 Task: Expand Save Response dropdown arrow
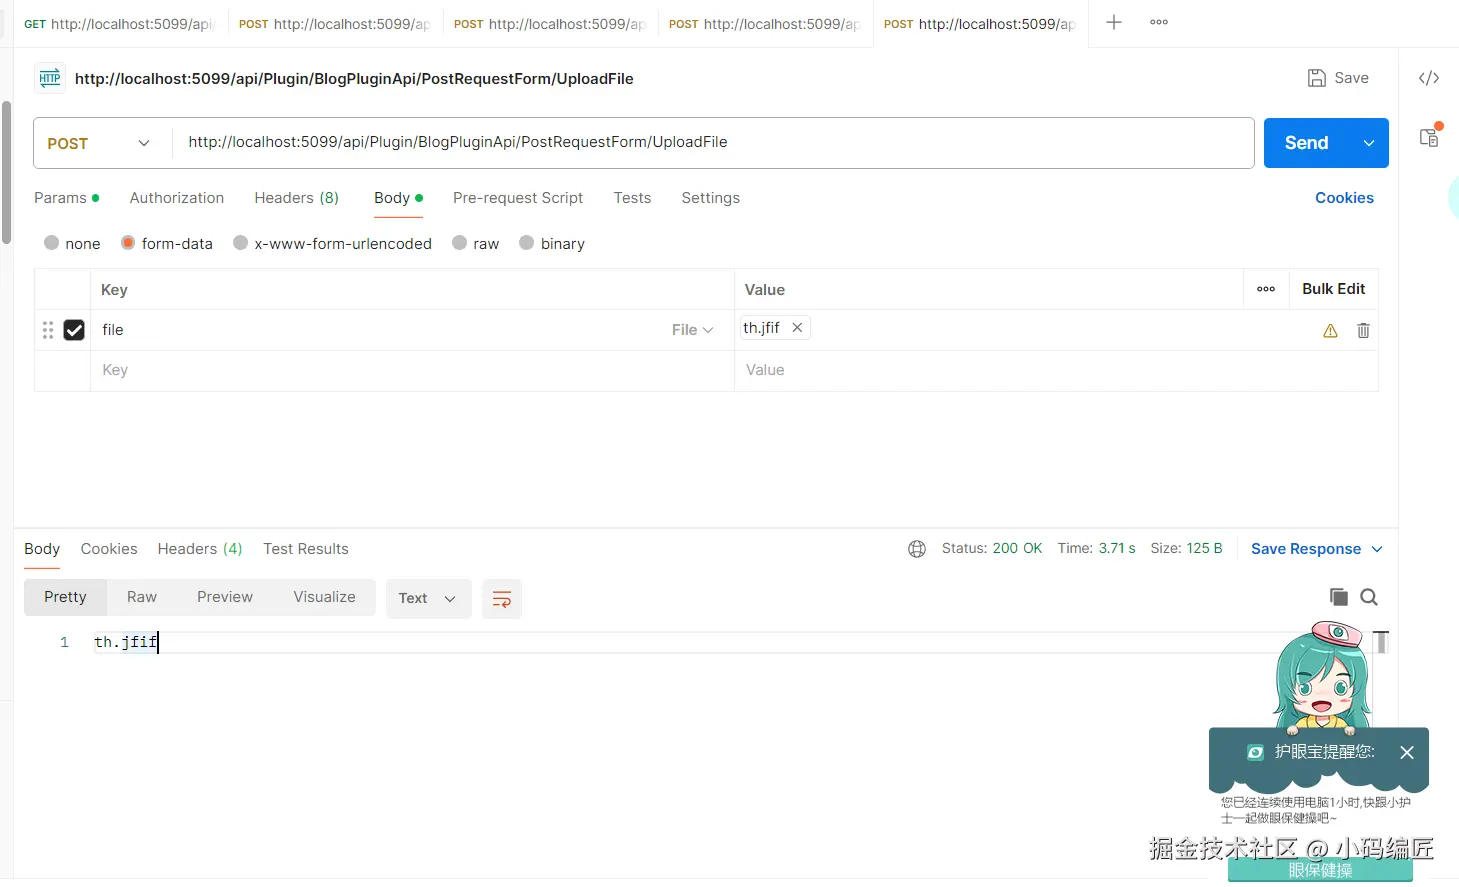pos(1377,549)
